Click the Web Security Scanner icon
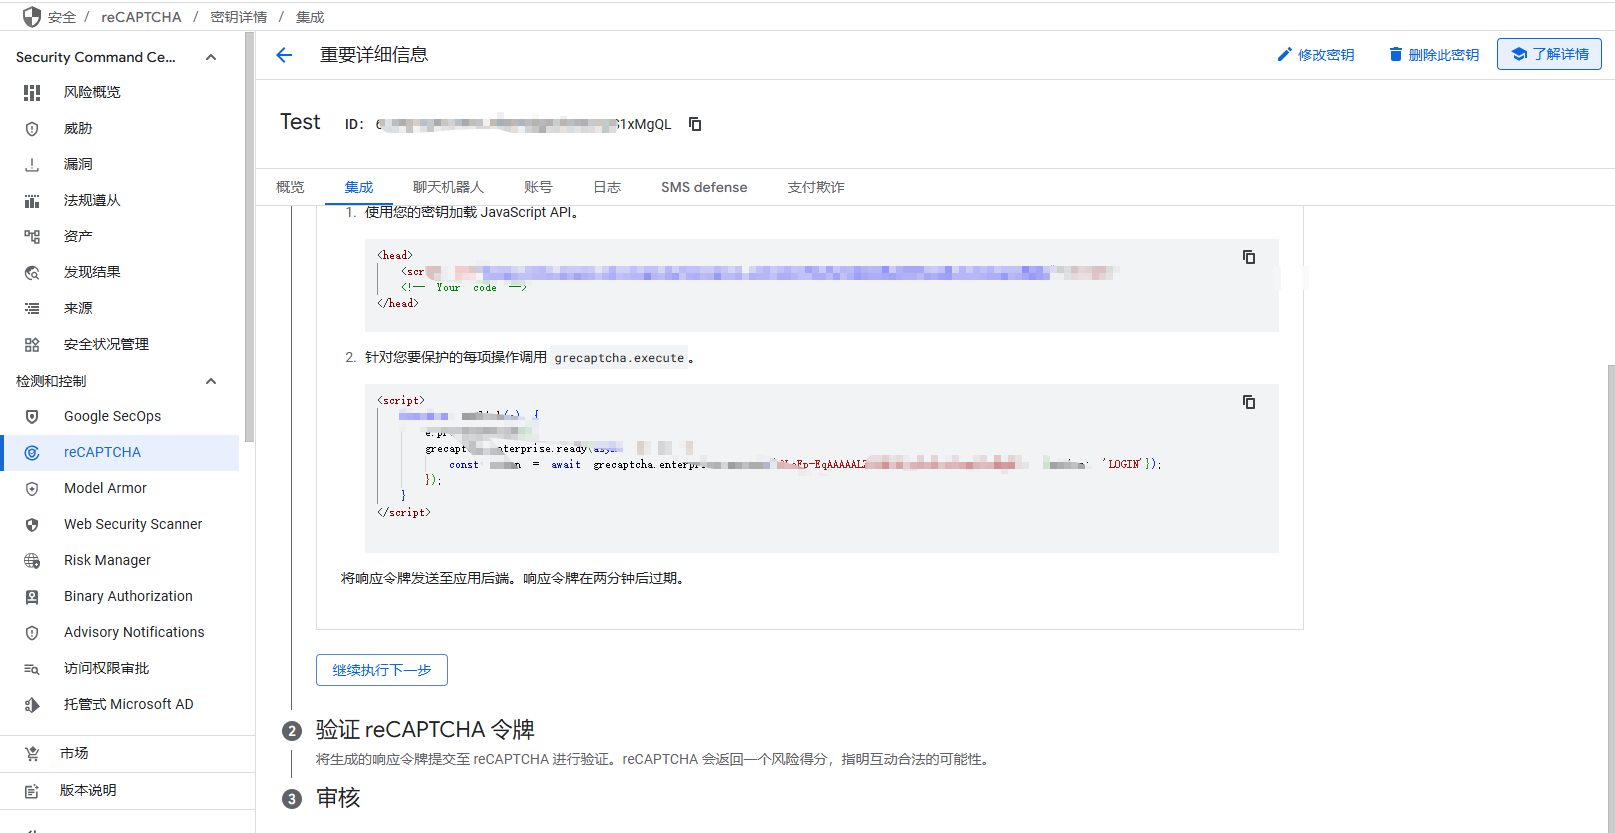 (x=32, y=524)
